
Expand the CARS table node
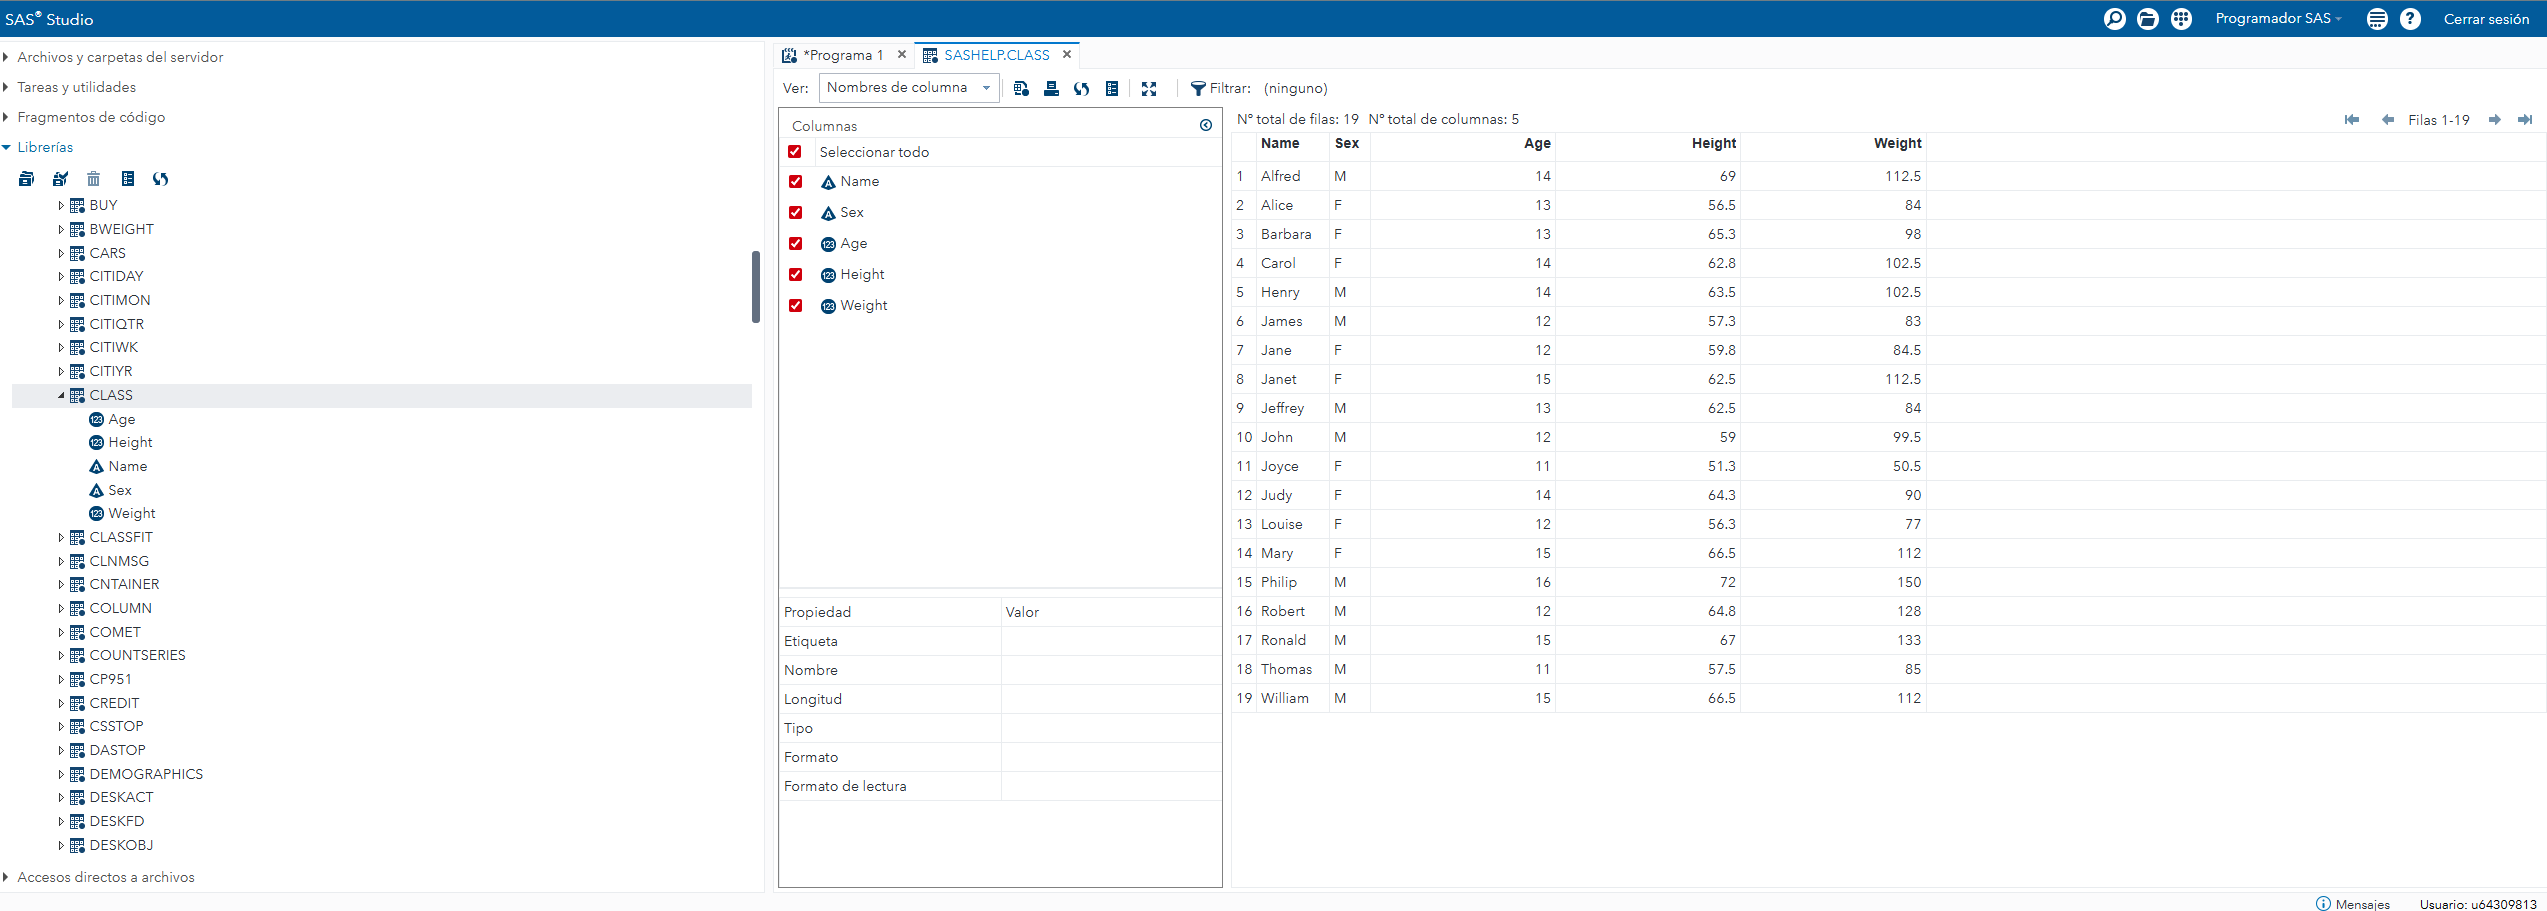(61, 254)
